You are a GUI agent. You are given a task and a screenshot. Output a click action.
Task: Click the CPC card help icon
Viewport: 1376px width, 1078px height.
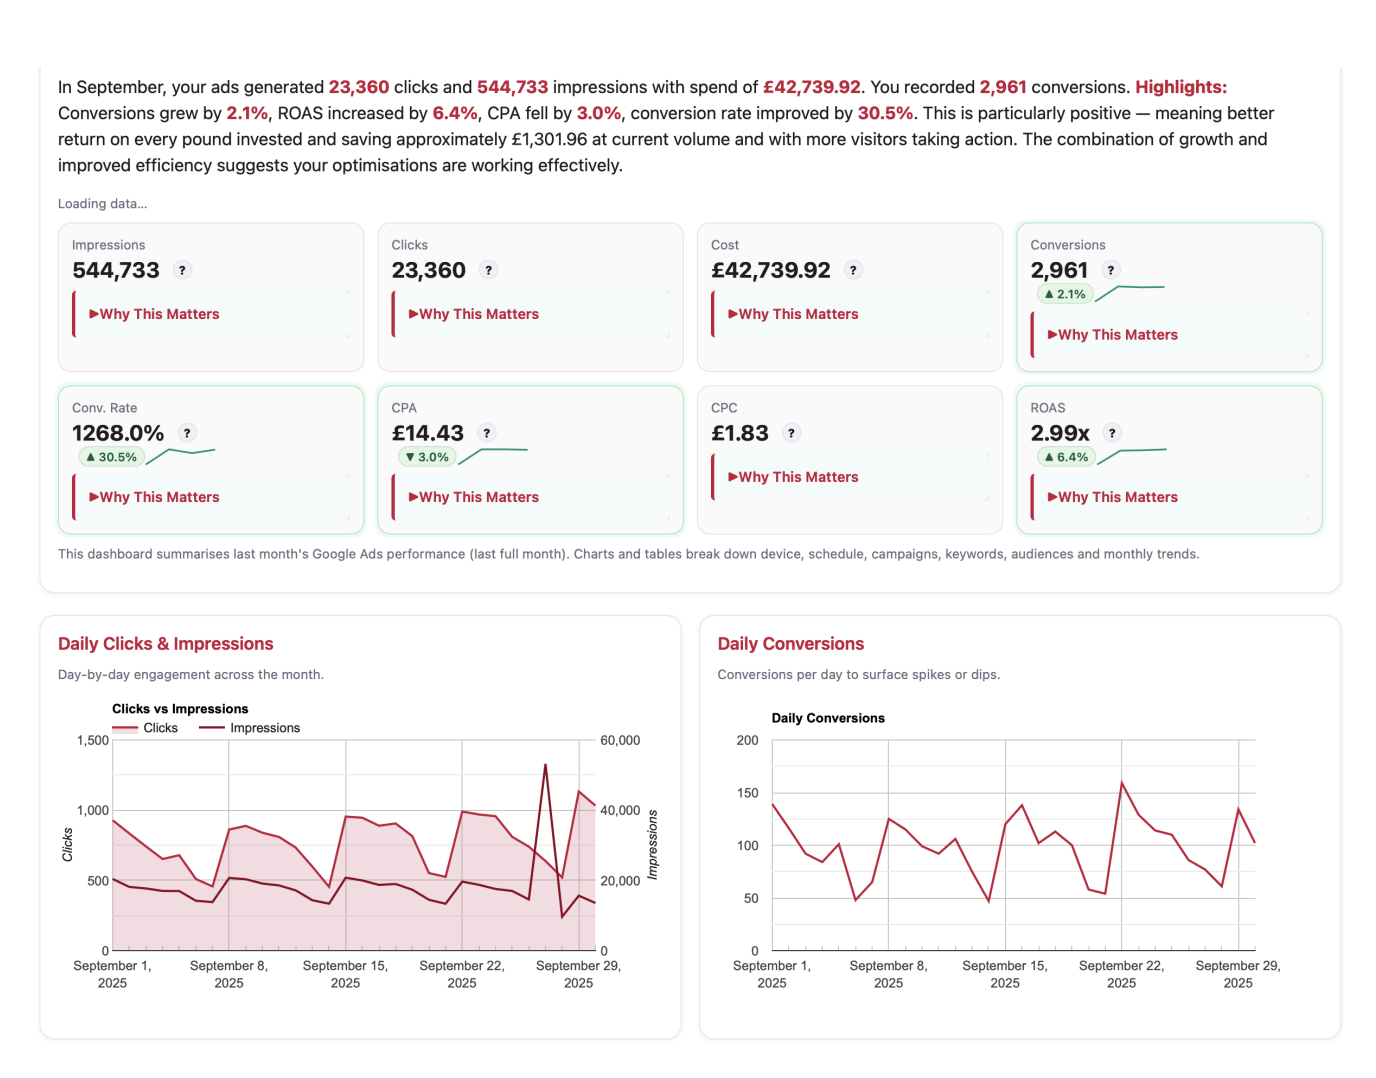tap(791, 433)
